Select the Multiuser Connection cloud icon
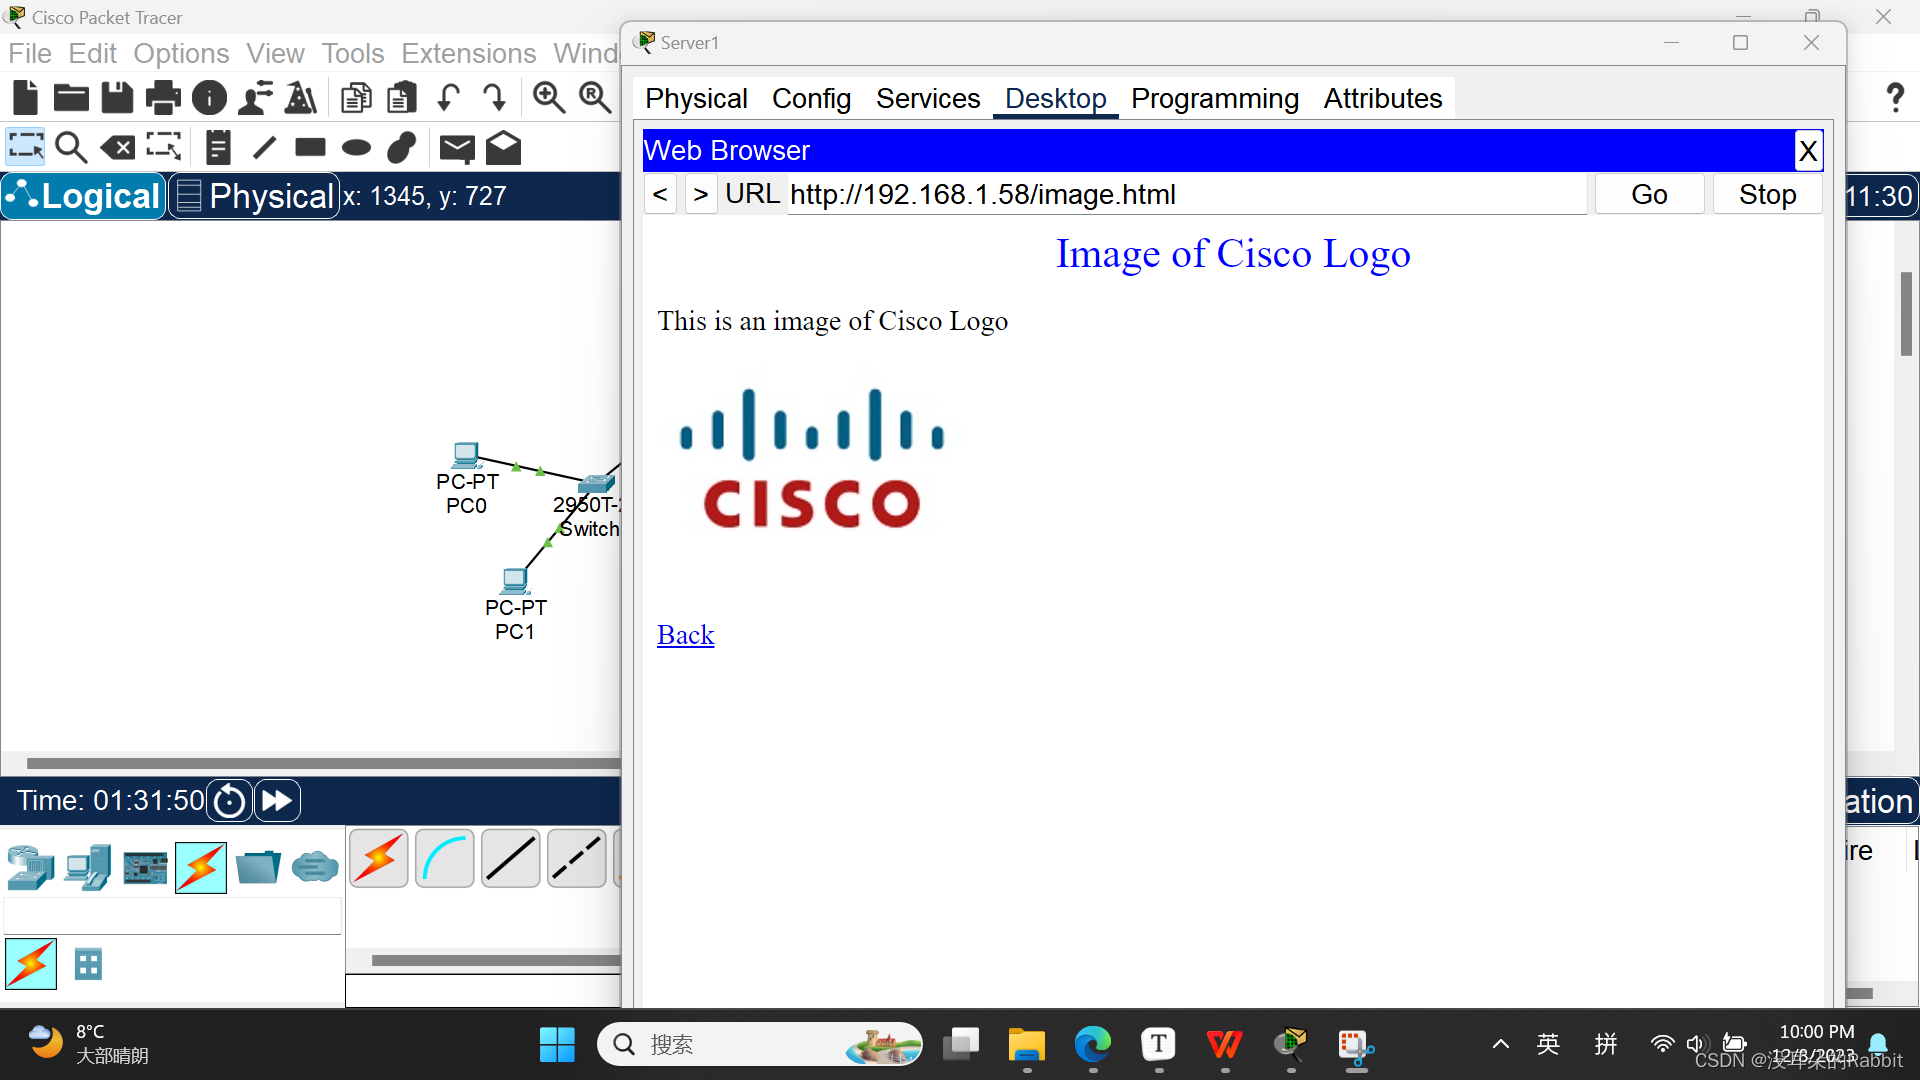 click(315, 866)
